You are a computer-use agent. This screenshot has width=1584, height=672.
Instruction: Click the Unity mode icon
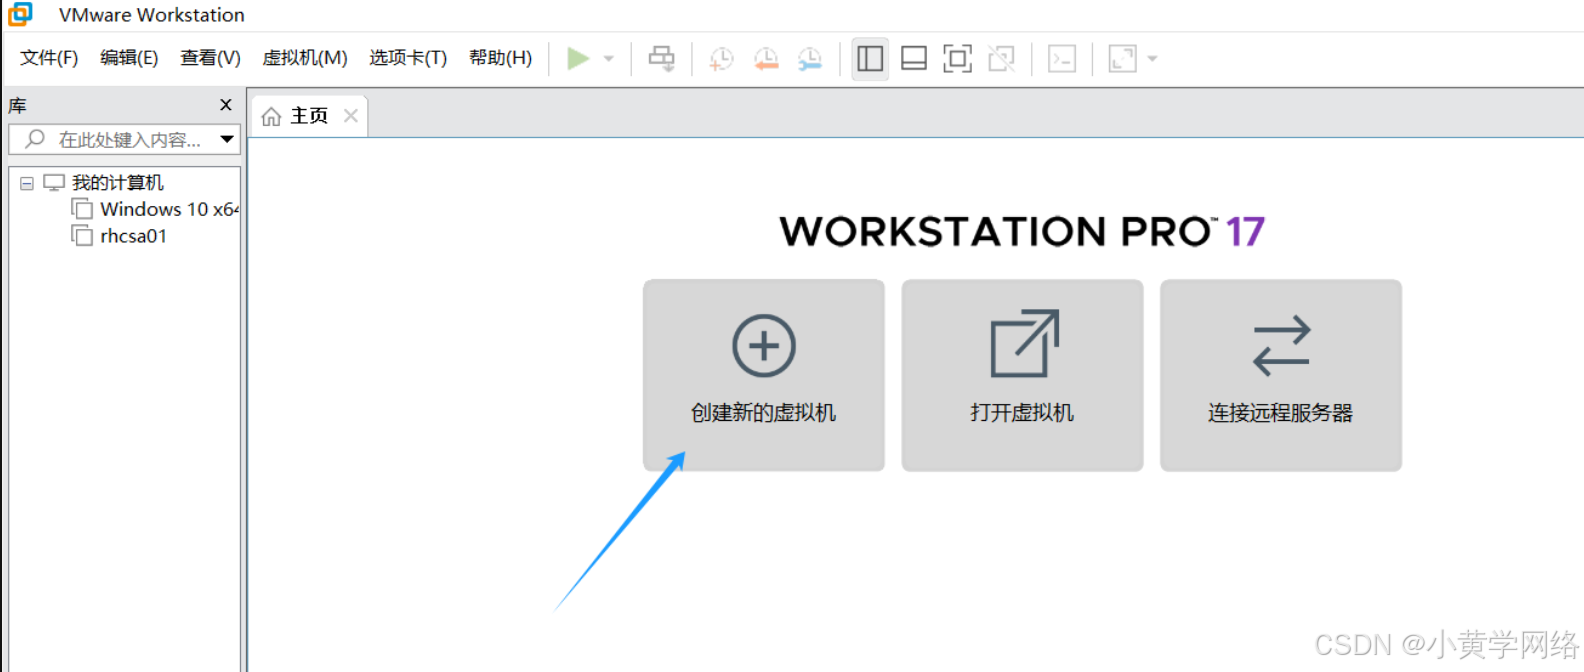click(x=1001, y=58)
